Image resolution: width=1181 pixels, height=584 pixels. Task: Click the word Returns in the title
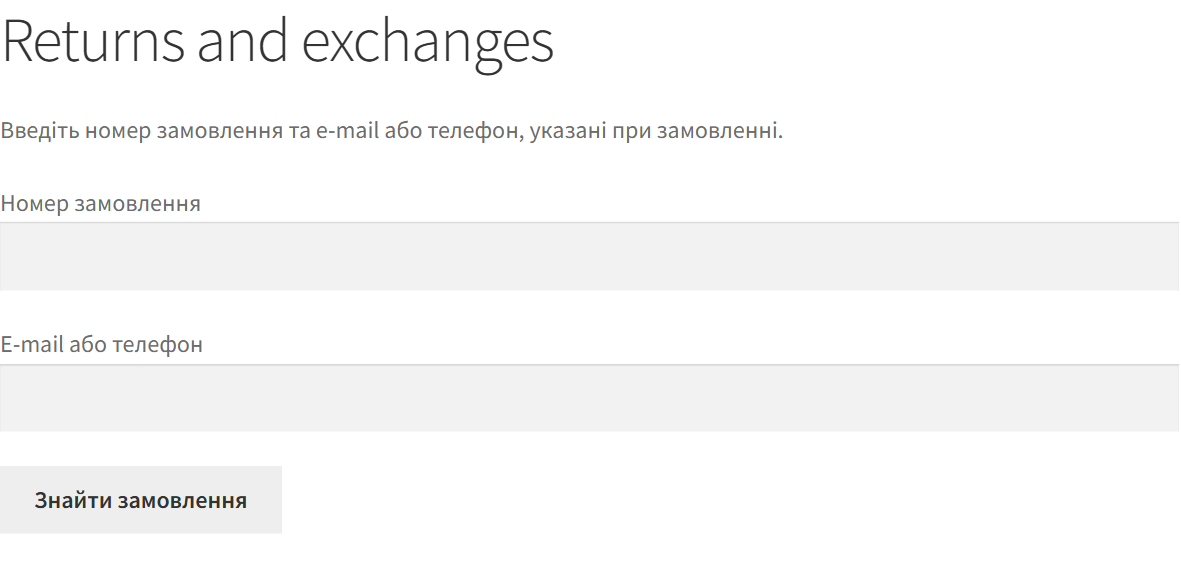(93, 40)
